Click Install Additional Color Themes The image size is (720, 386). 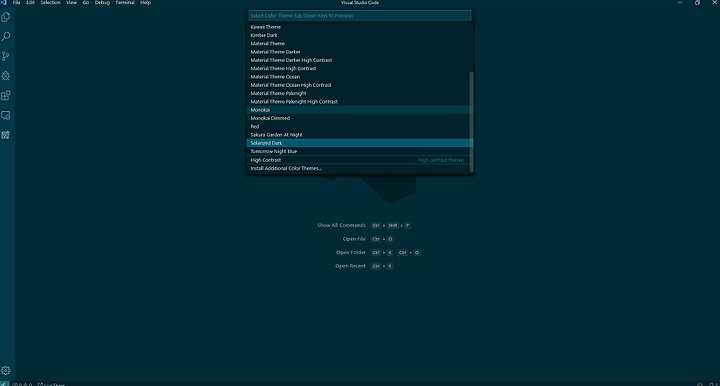[360, 168]
